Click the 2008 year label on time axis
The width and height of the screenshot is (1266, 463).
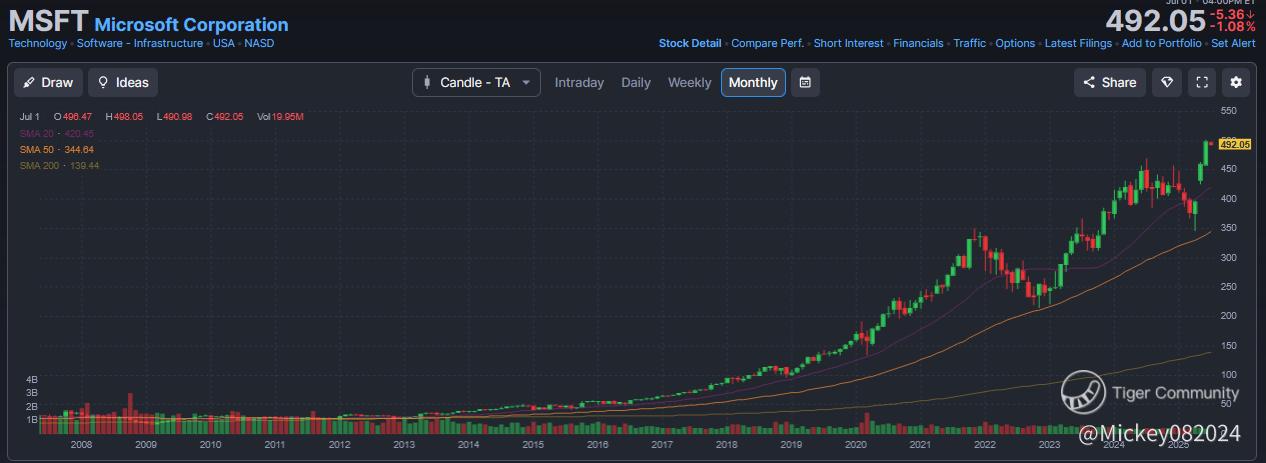(81, 445)
